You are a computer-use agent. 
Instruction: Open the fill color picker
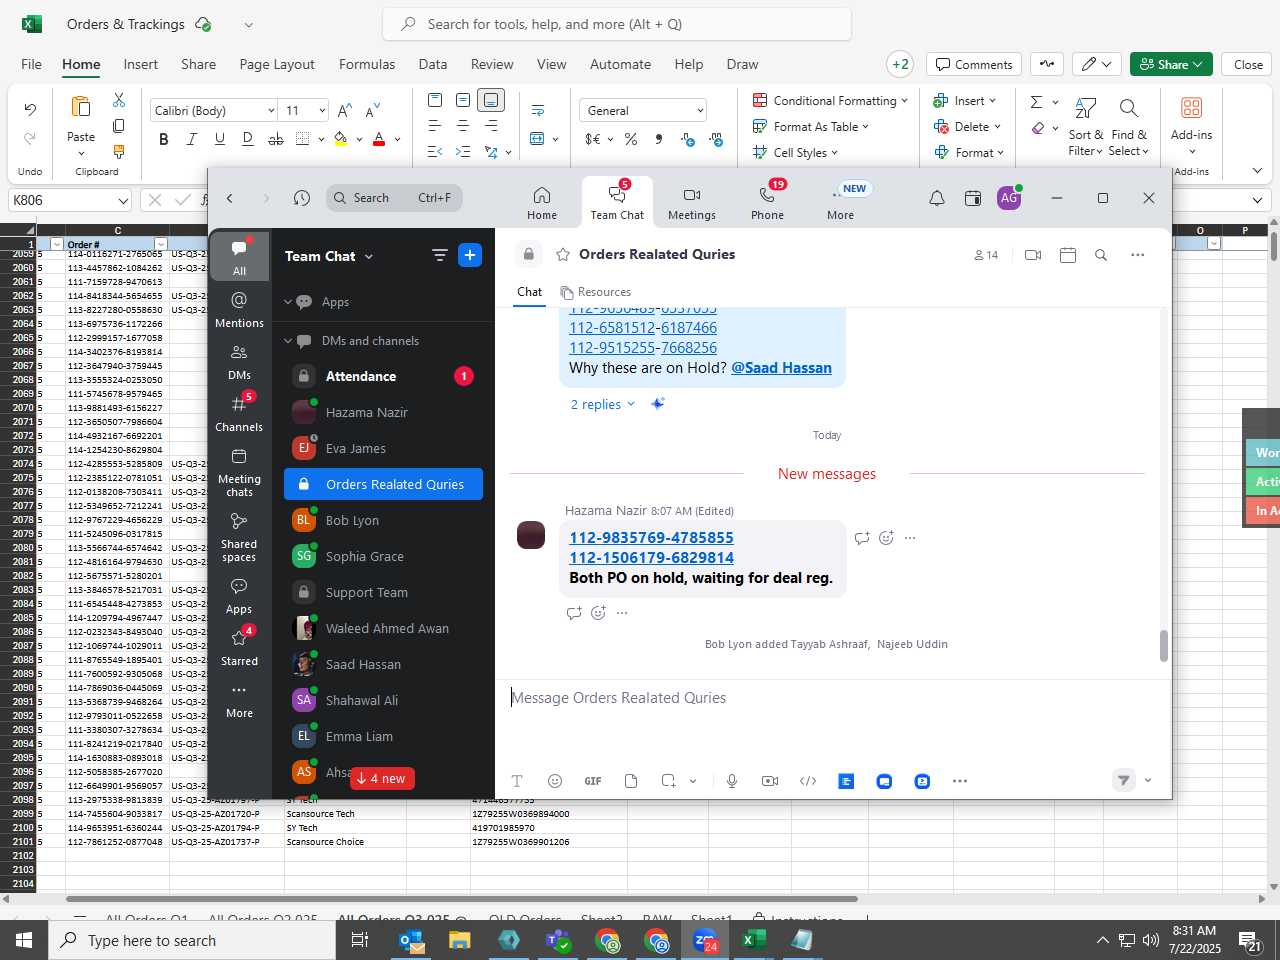pyautogui.click(x=341, y=139)
